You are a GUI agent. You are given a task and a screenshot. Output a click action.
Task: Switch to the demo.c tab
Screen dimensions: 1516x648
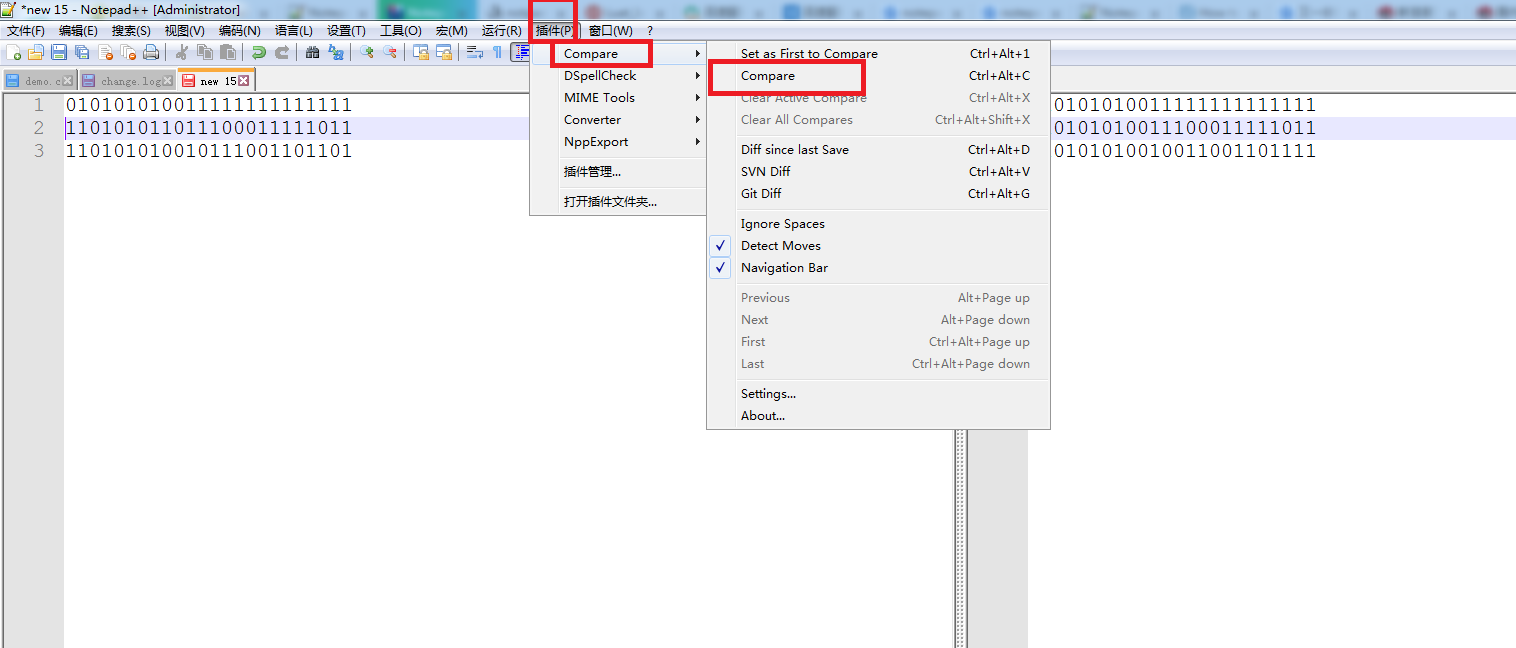[40, 81]
